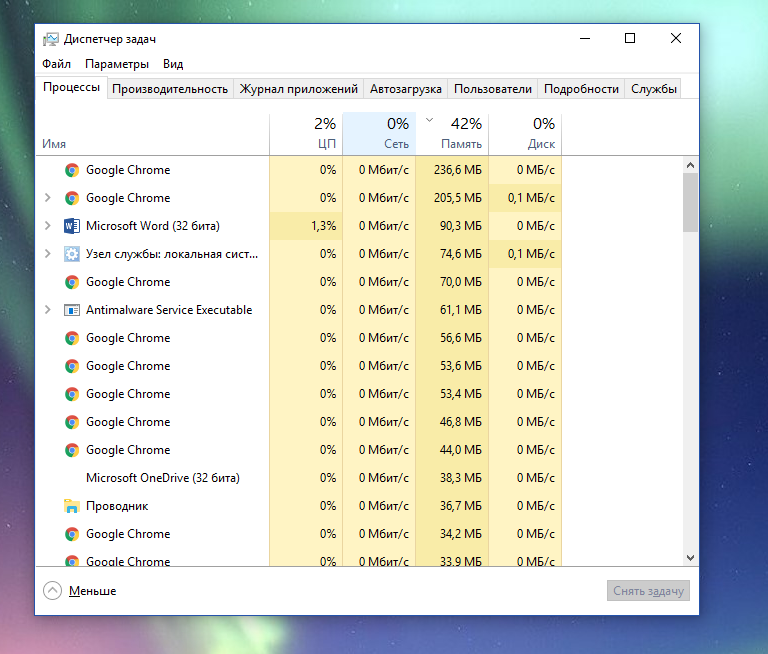
Task: Expand the Microsoft Word (32 бита) process
Action: (x=48, y=226)
